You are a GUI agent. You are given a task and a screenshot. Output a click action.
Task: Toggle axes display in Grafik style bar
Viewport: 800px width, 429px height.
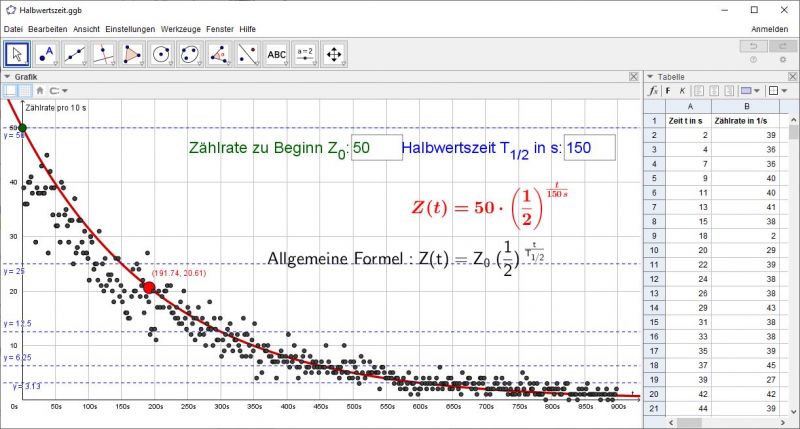tap(10, 91)
